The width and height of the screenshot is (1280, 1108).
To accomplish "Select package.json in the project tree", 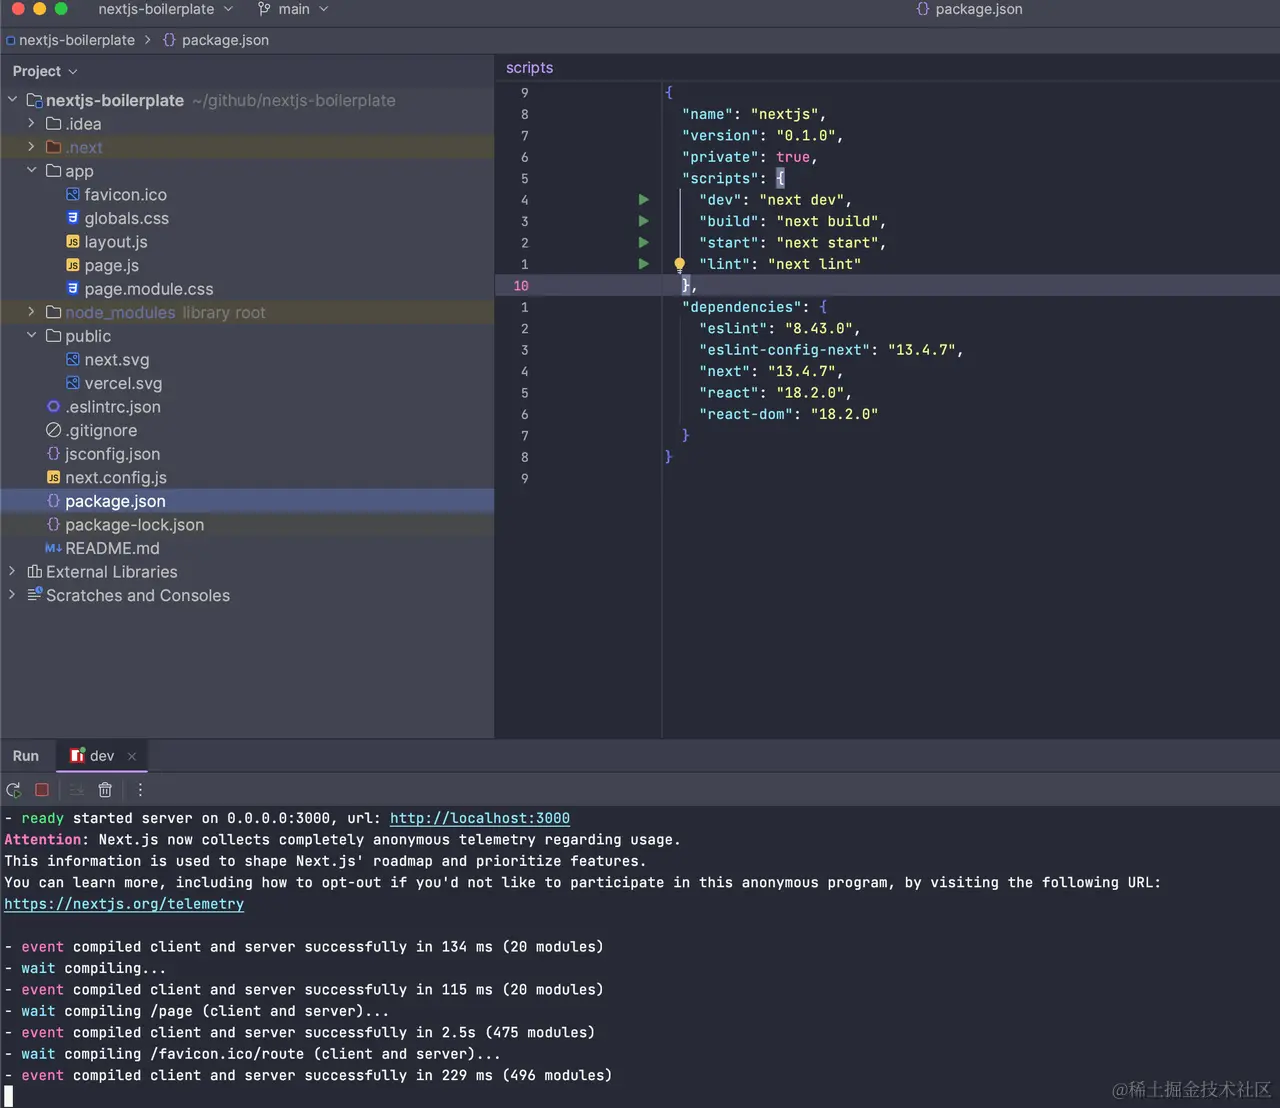I will [115, 501].
